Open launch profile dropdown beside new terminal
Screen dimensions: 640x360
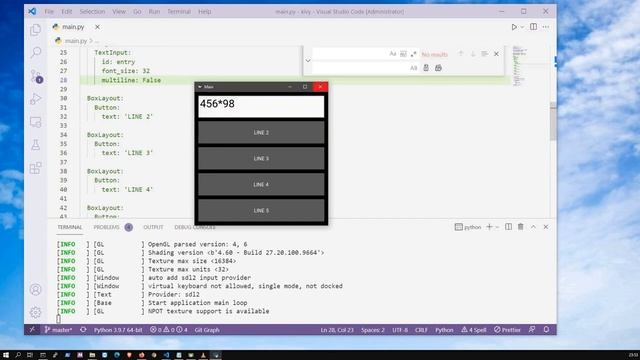click(x=497, y=227)
